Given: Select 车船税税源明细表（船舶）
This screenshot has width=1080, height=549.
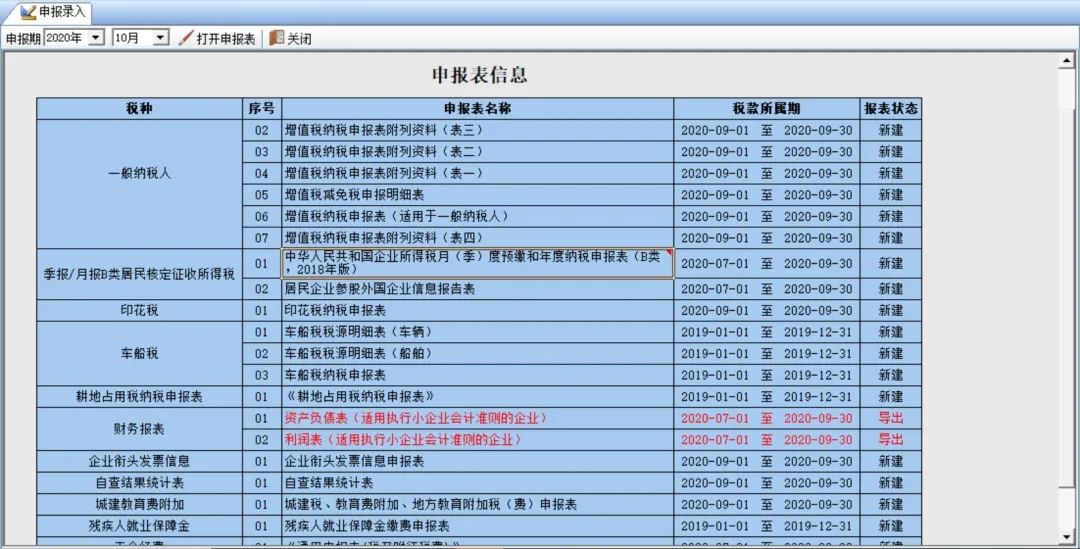Looking at the screenshot, I should point(477,353).
